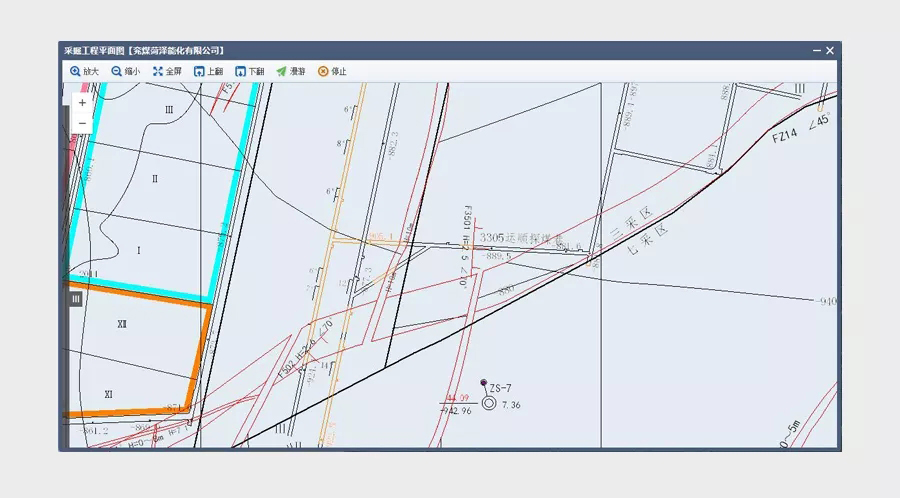The width and height of the screenshot is (900, 498).
Task: Minimize the 采掘工程平面图 window
Action: point(815,50)
